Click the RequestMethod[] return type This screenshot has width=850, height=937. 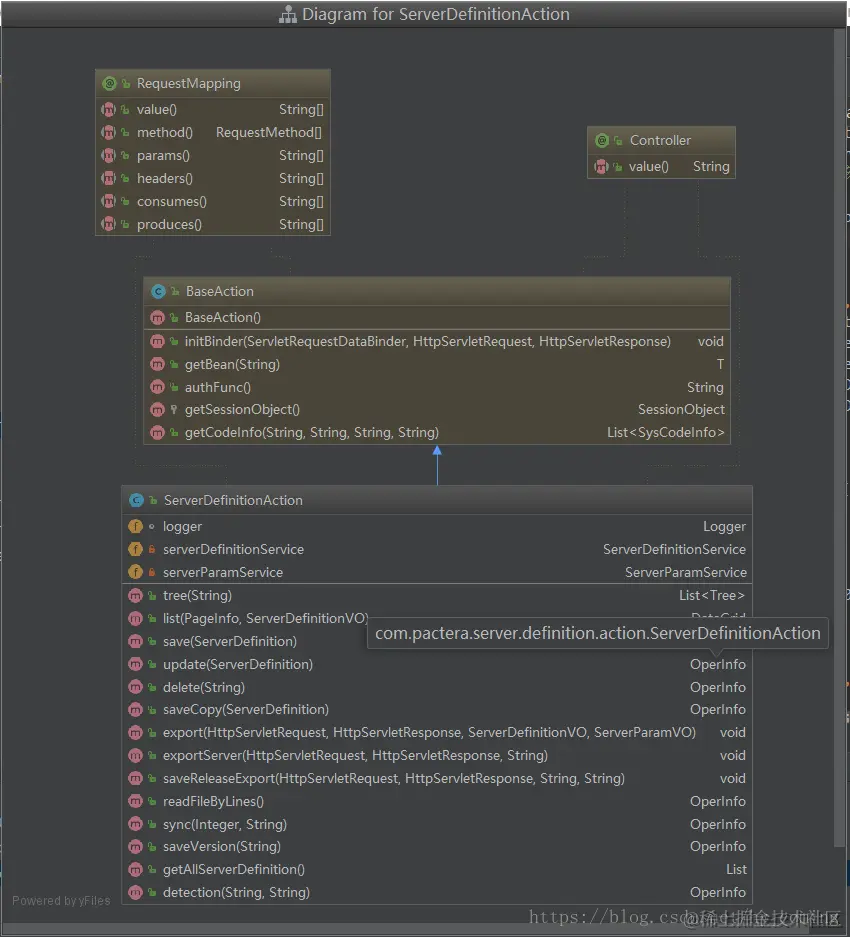point(268,132)
